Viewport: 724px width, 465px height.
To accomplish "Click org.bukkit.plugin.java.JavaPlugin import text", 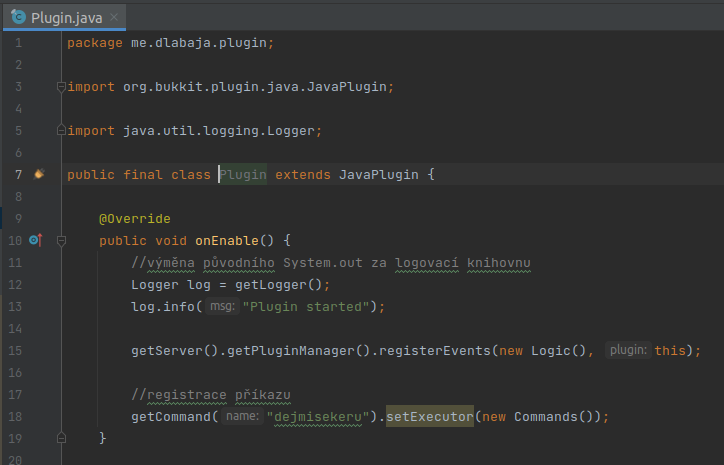I will (254, 87).
